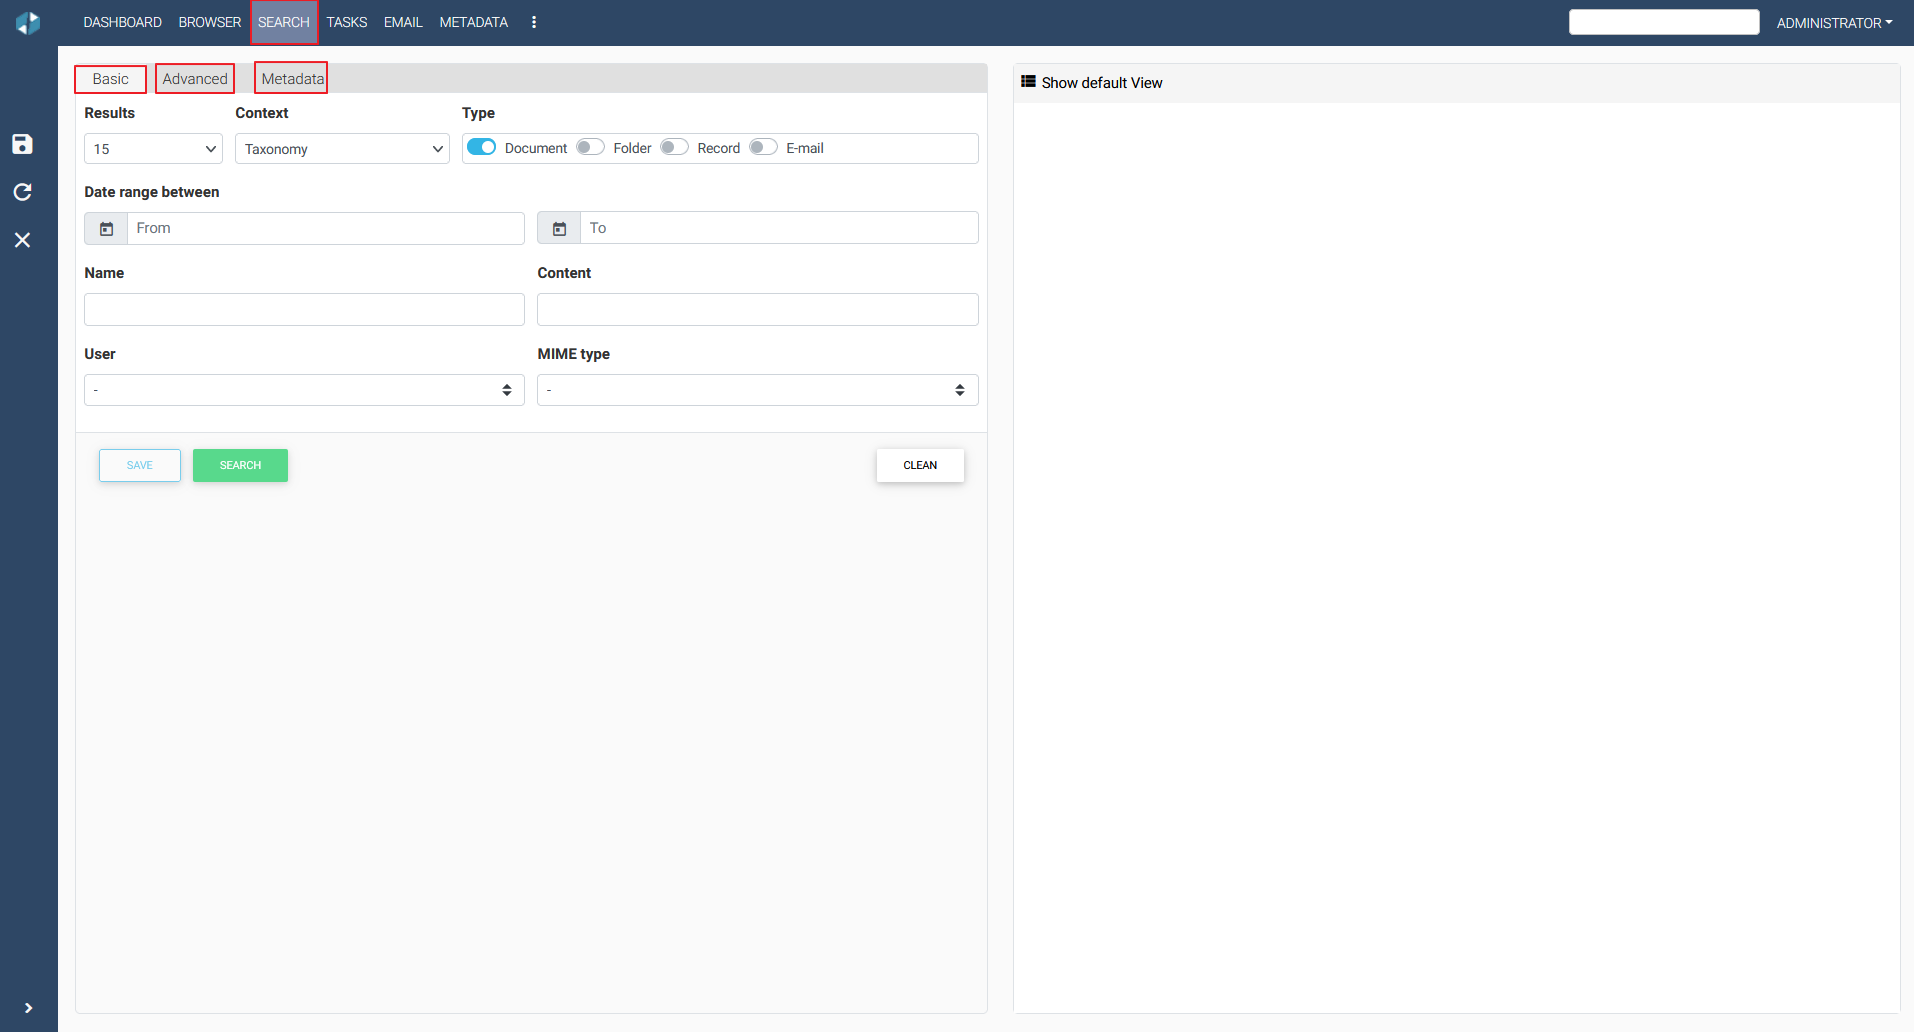Open the three-dot overflow menu in navbar
The width and height of the screenshot is (1914, 1032).
(534, 22)
